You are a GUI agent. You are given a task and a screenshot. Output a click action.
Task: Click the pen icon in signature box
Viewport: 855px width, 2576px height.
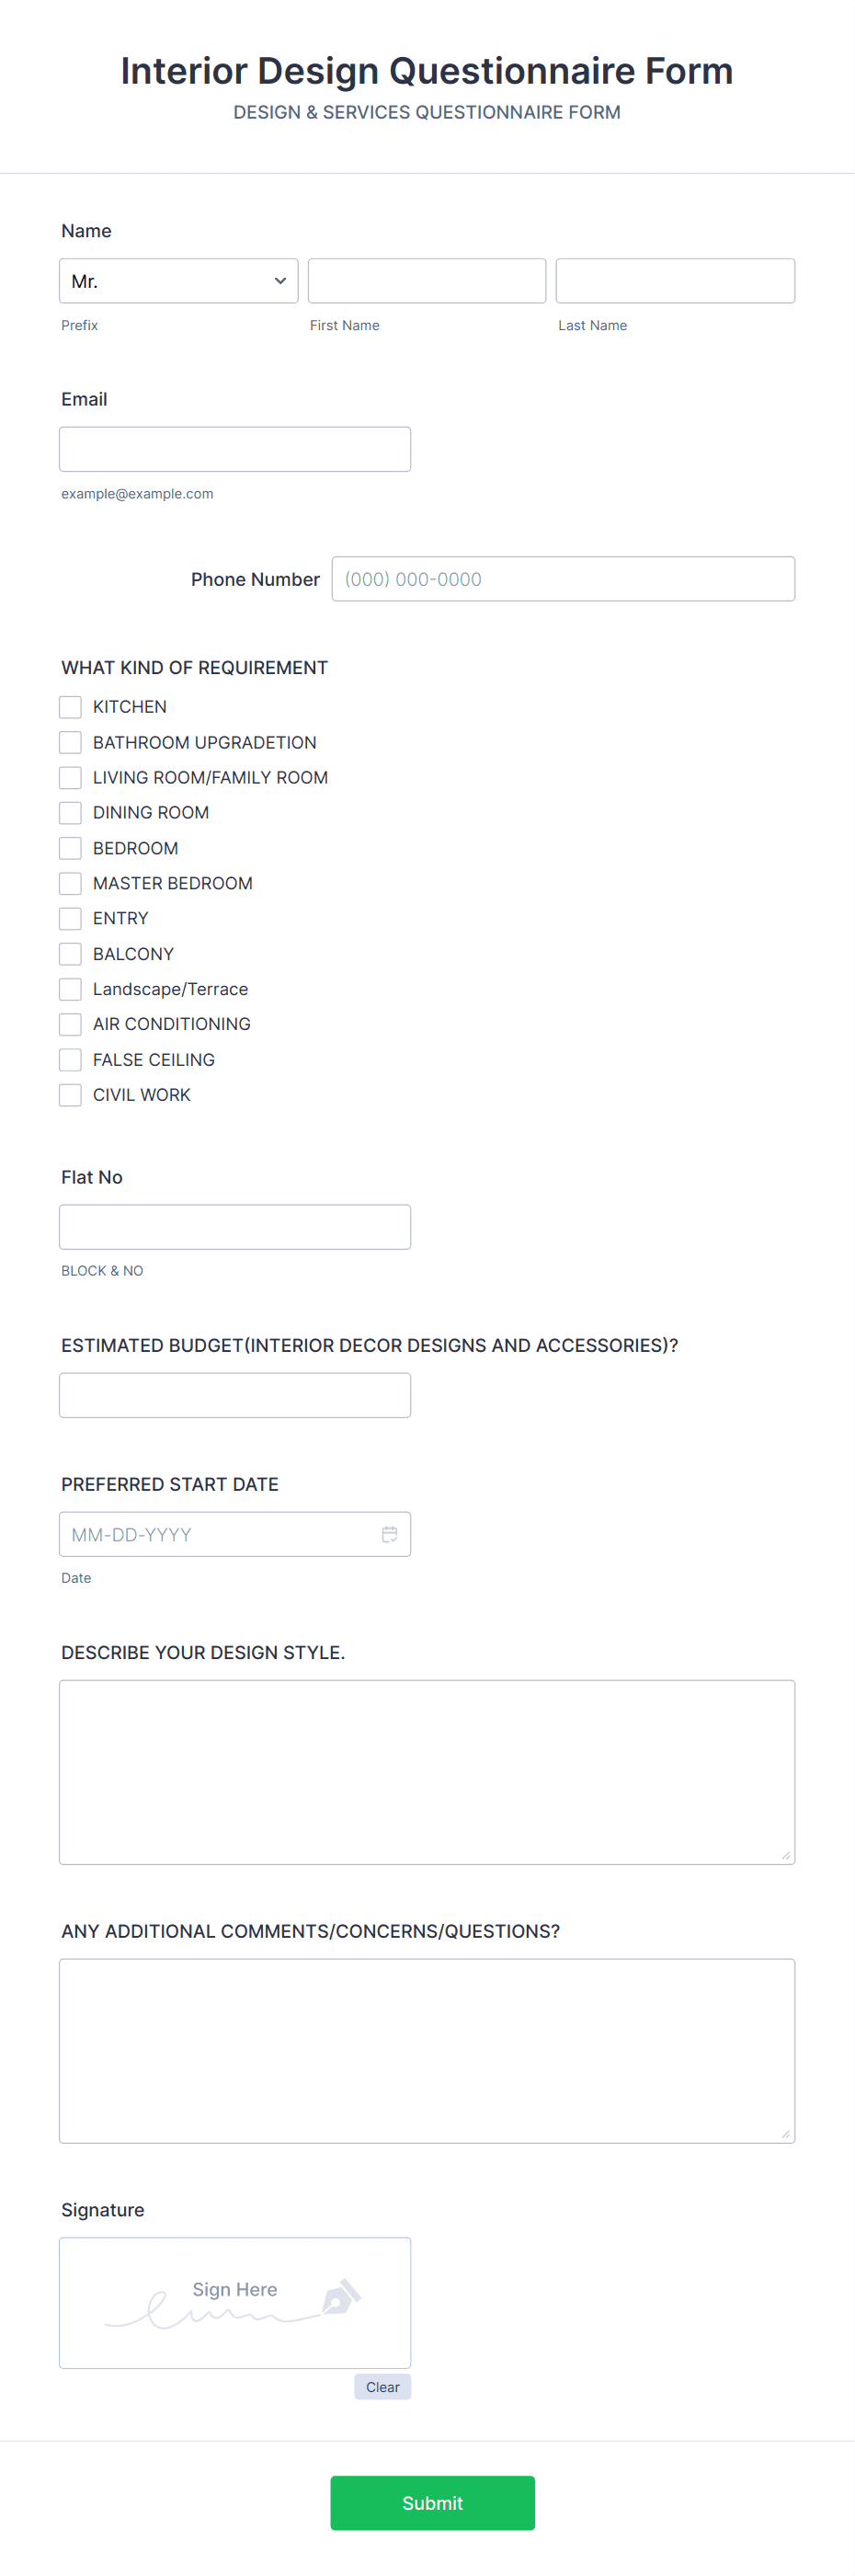[341, 2297]
